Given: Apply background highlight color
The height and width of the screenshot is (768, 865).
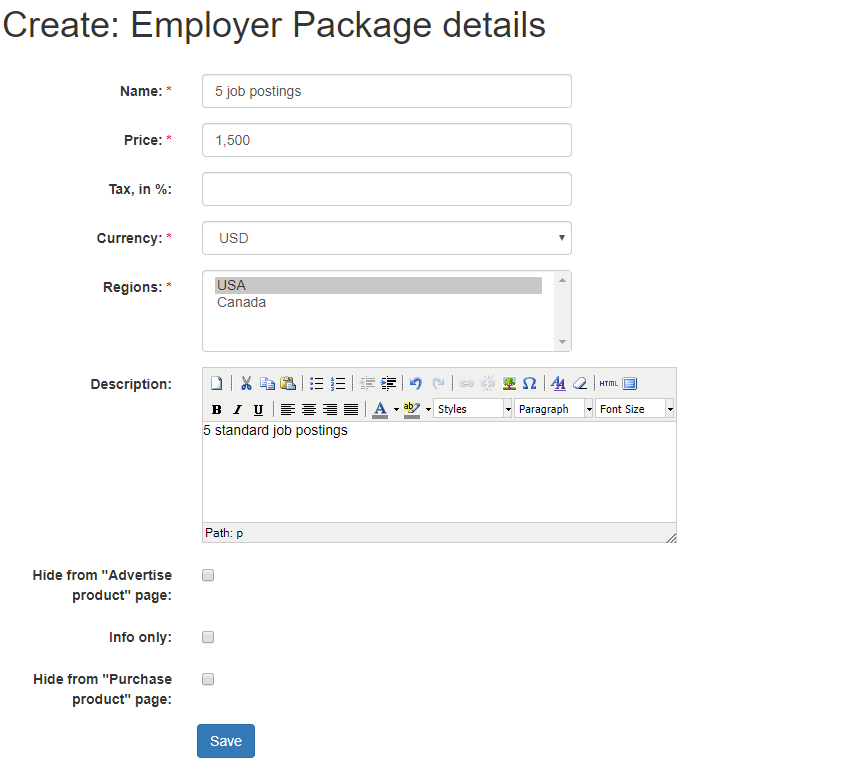Looking at the screenshot, I should [412, 409].
